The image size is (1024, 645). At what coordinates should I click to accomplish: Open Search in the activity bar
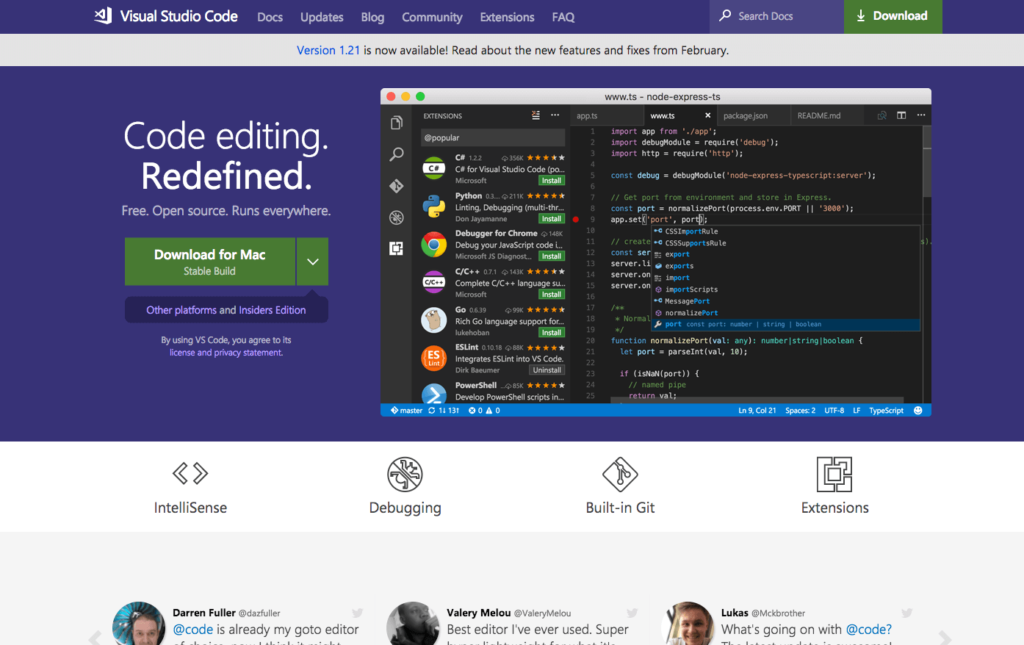[x=396, y=154]
